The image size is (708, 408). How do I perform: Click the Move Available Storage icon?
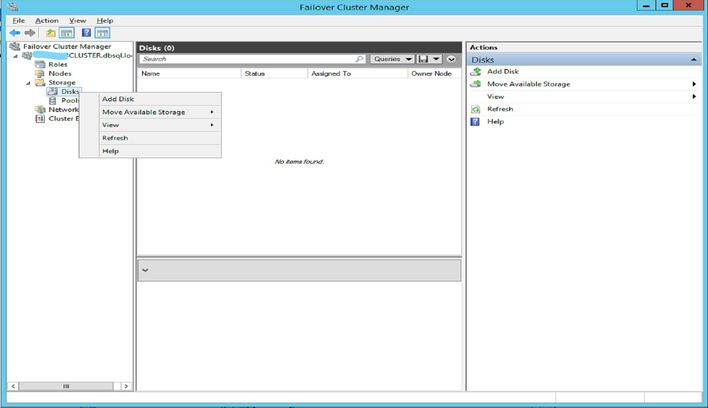pyautogui.click(x=475, y=84)
